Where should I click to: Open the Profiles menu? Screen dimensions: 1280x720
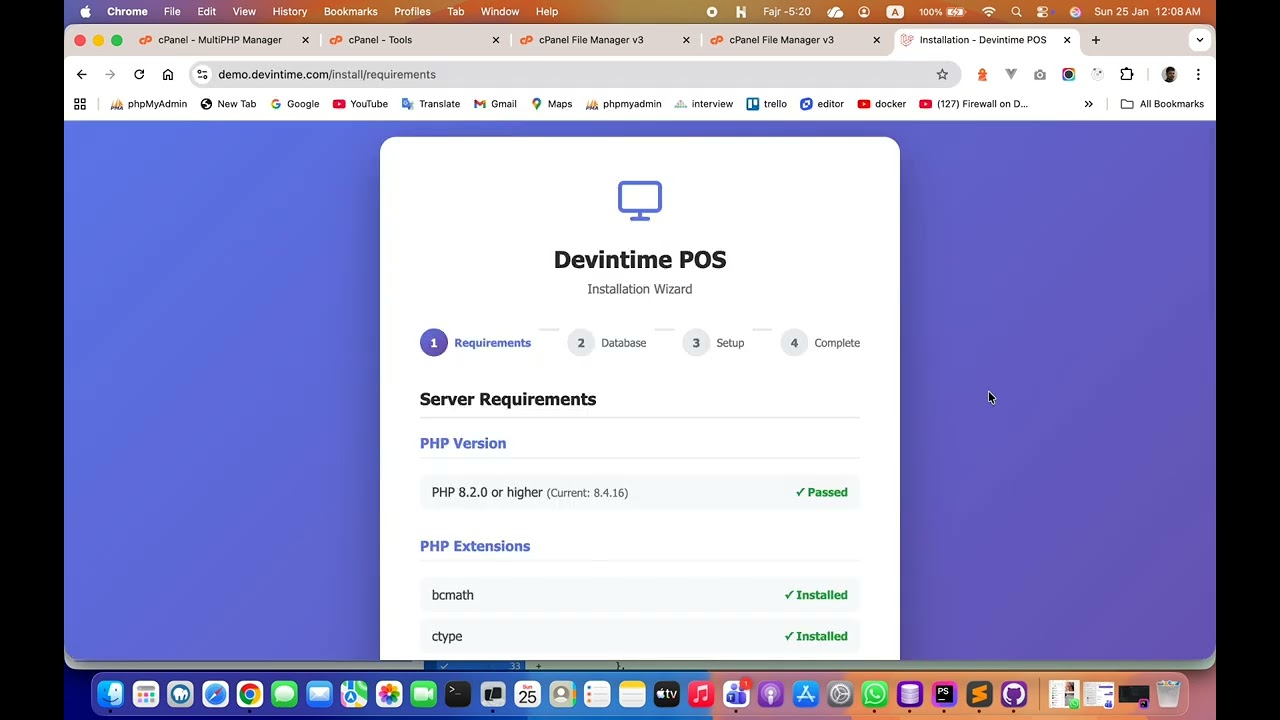(412, 12)
